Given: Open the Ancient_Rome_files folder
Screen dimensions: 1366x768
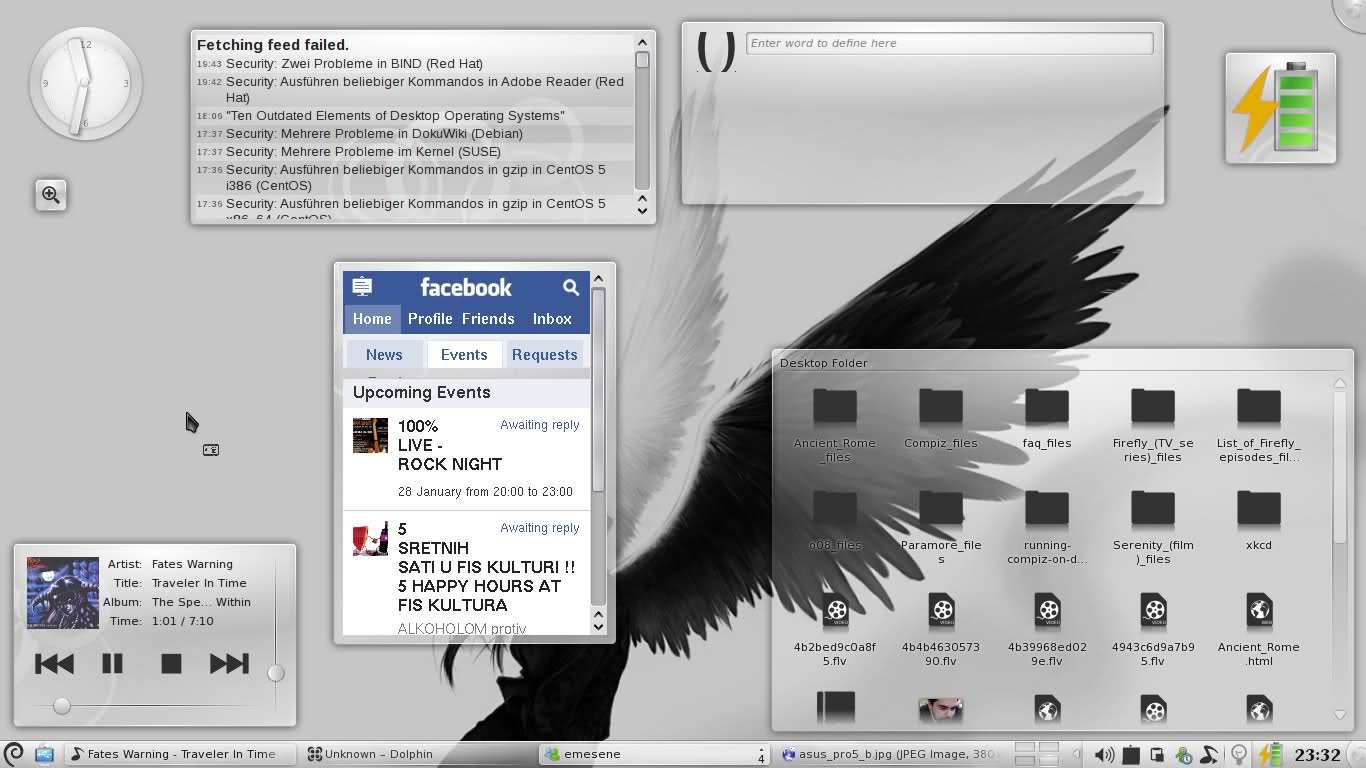Looking at the screenshot, I should pyautogui.click(x=835, y=425).
